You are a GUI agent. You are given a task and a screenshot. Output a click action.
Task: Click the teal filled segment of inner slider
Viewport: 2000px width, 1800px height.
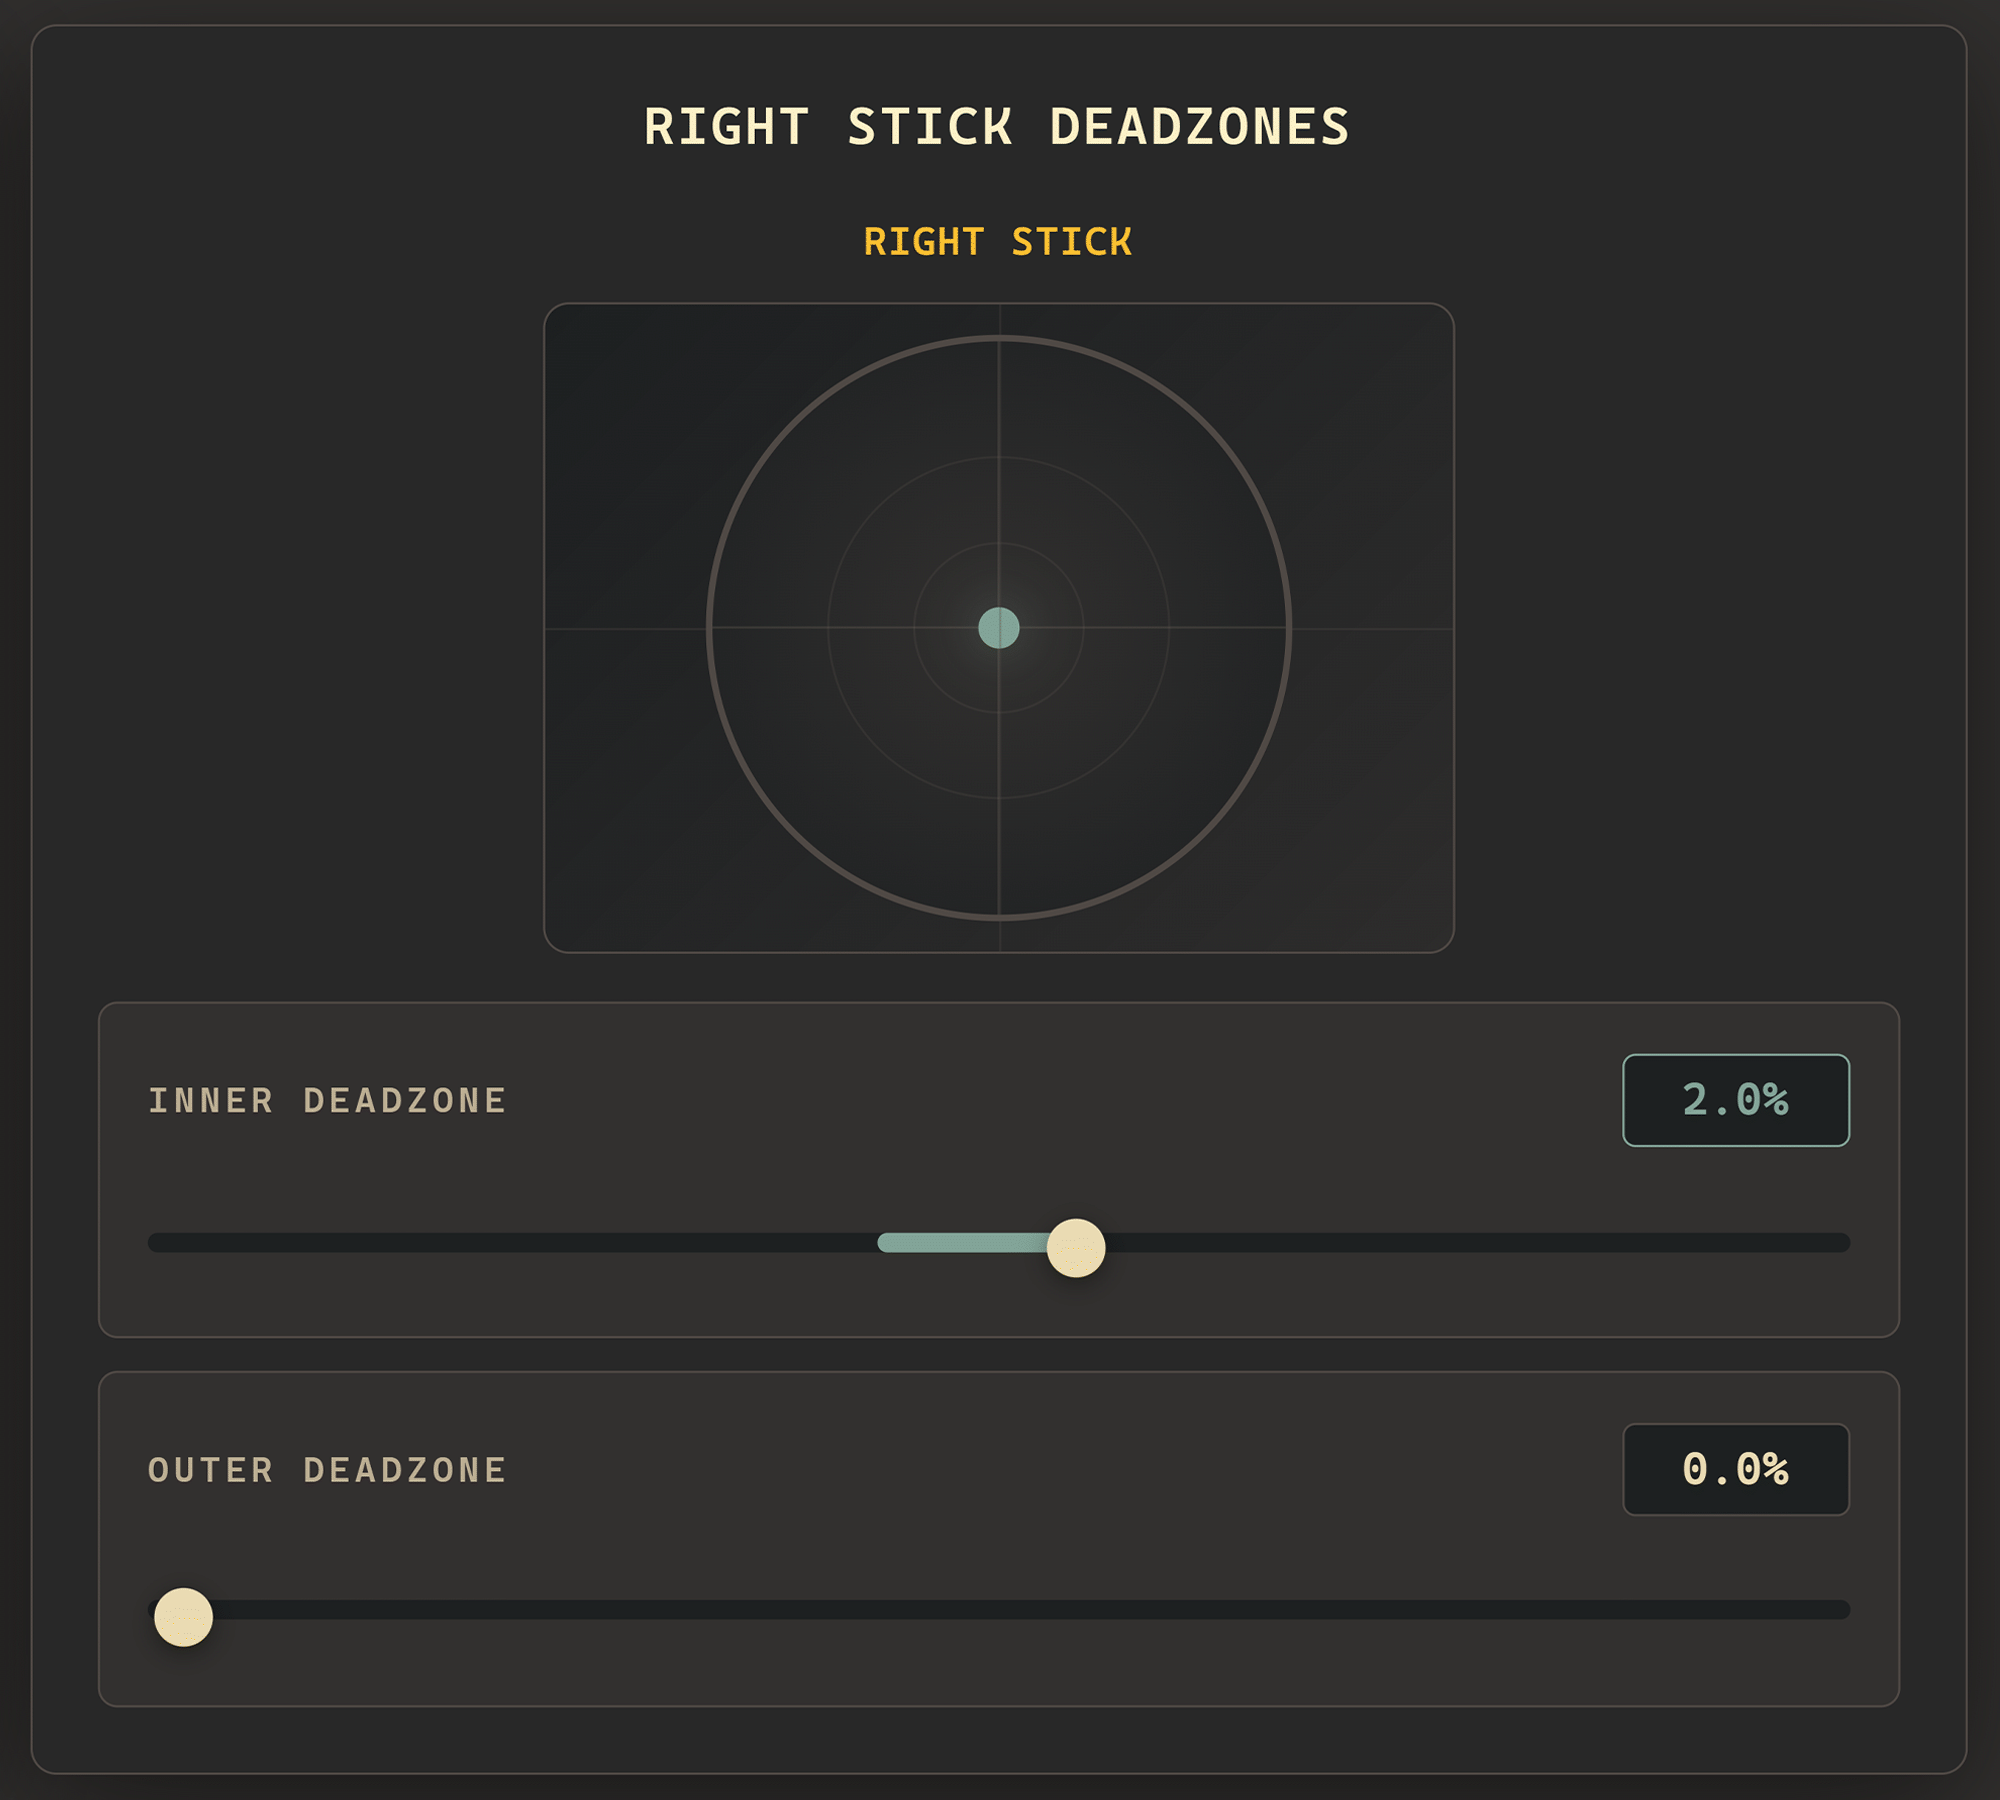[x=960, y=1242]
